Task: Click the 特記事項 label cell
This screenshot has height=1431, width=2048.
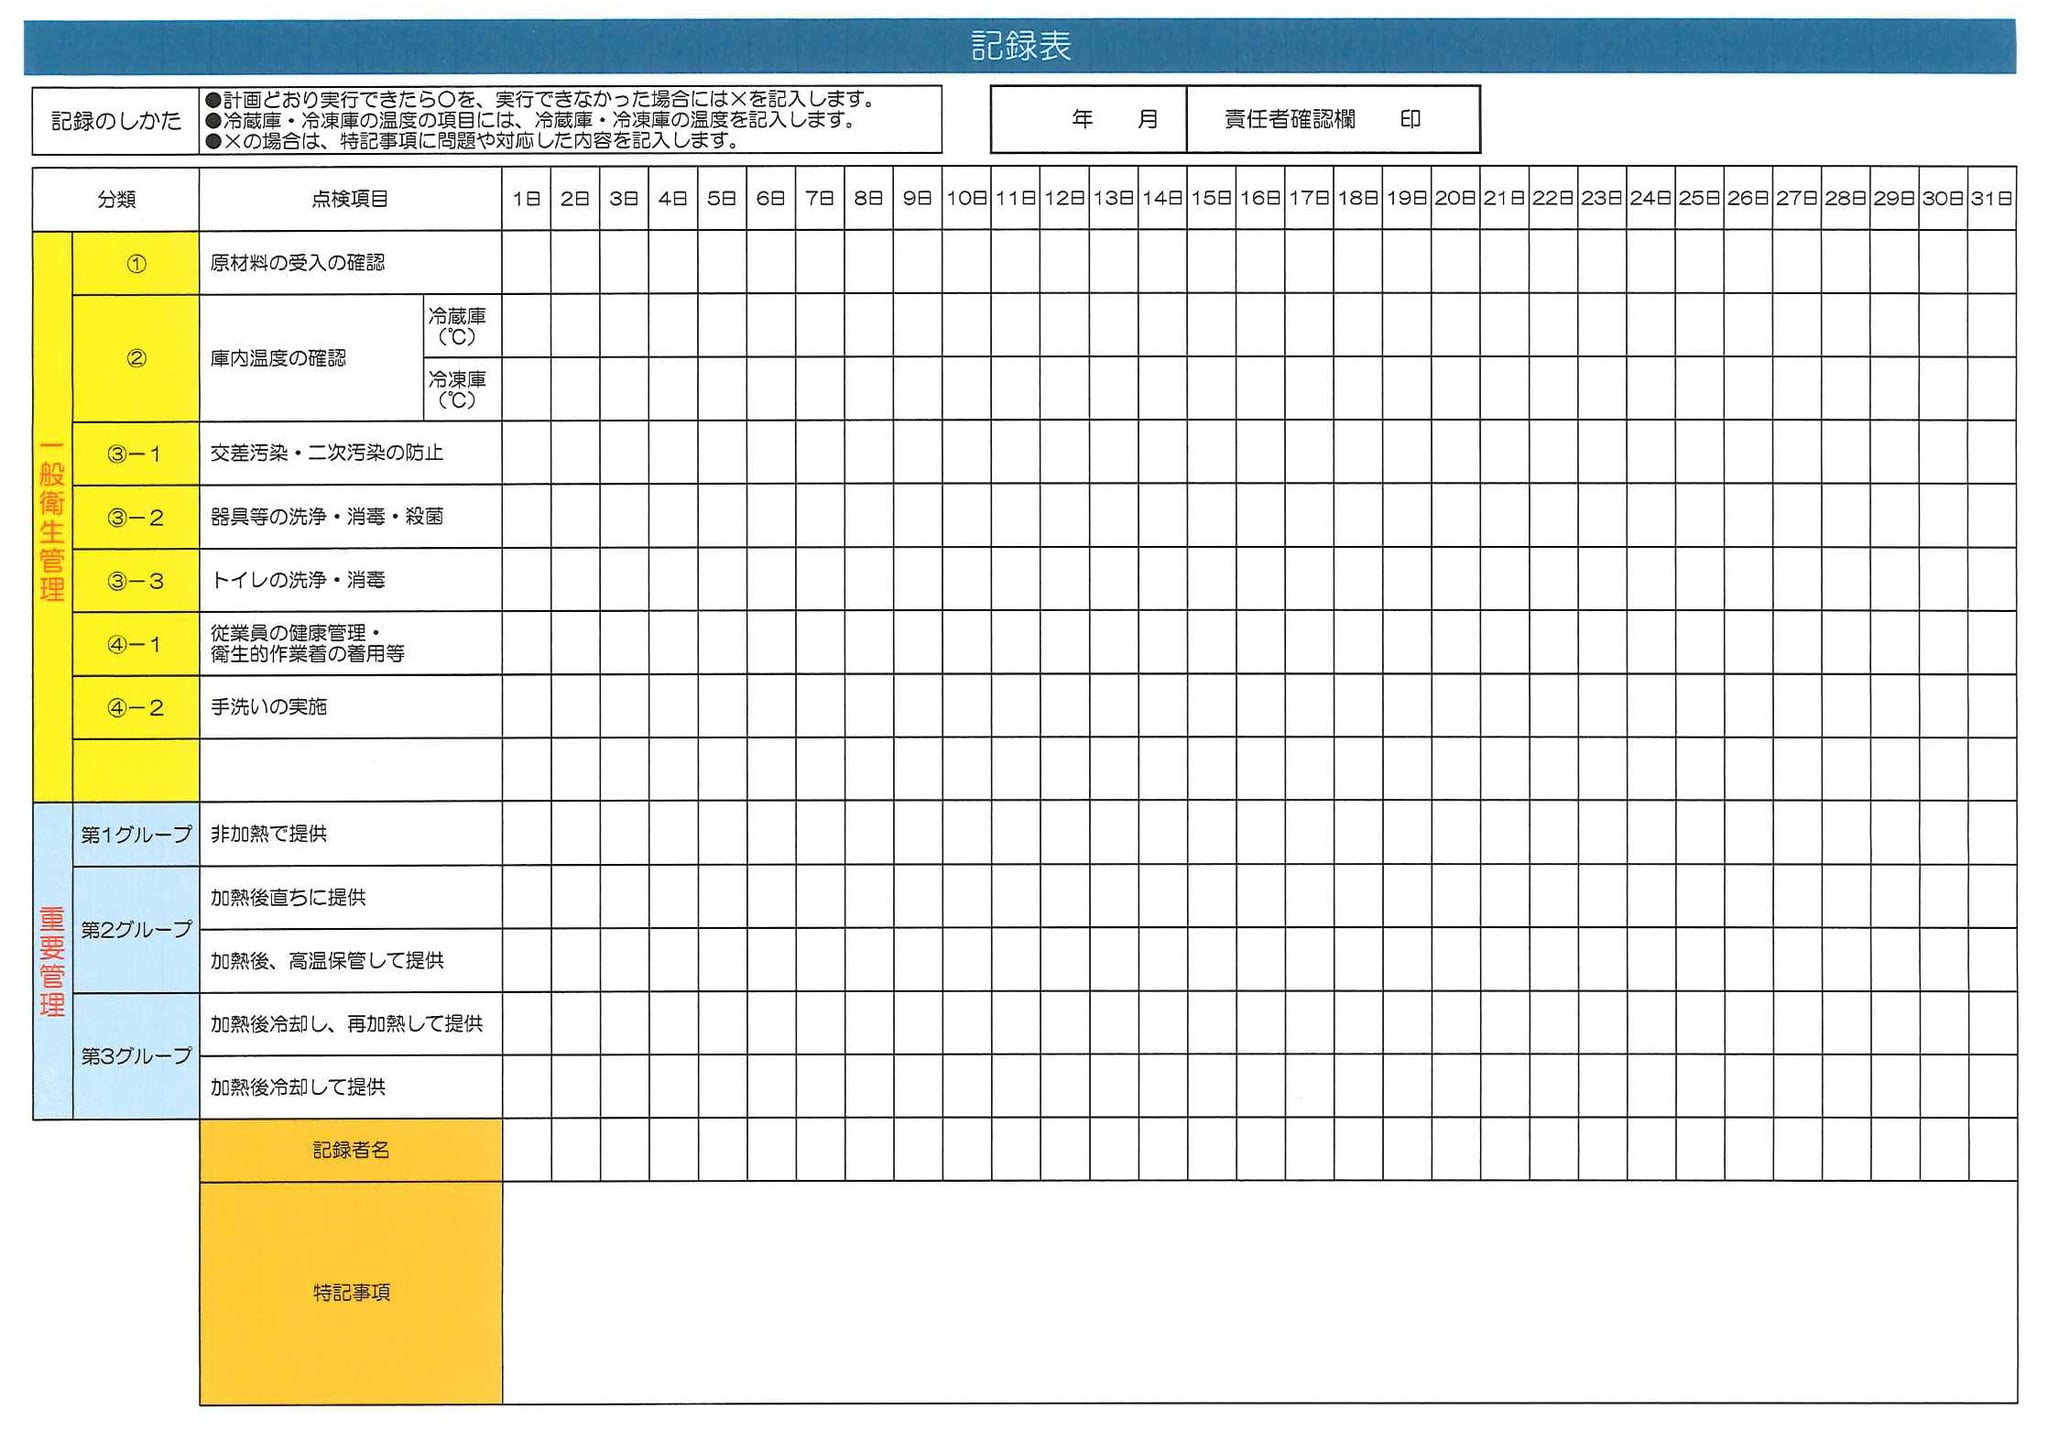Action: tap(351, 1293)
